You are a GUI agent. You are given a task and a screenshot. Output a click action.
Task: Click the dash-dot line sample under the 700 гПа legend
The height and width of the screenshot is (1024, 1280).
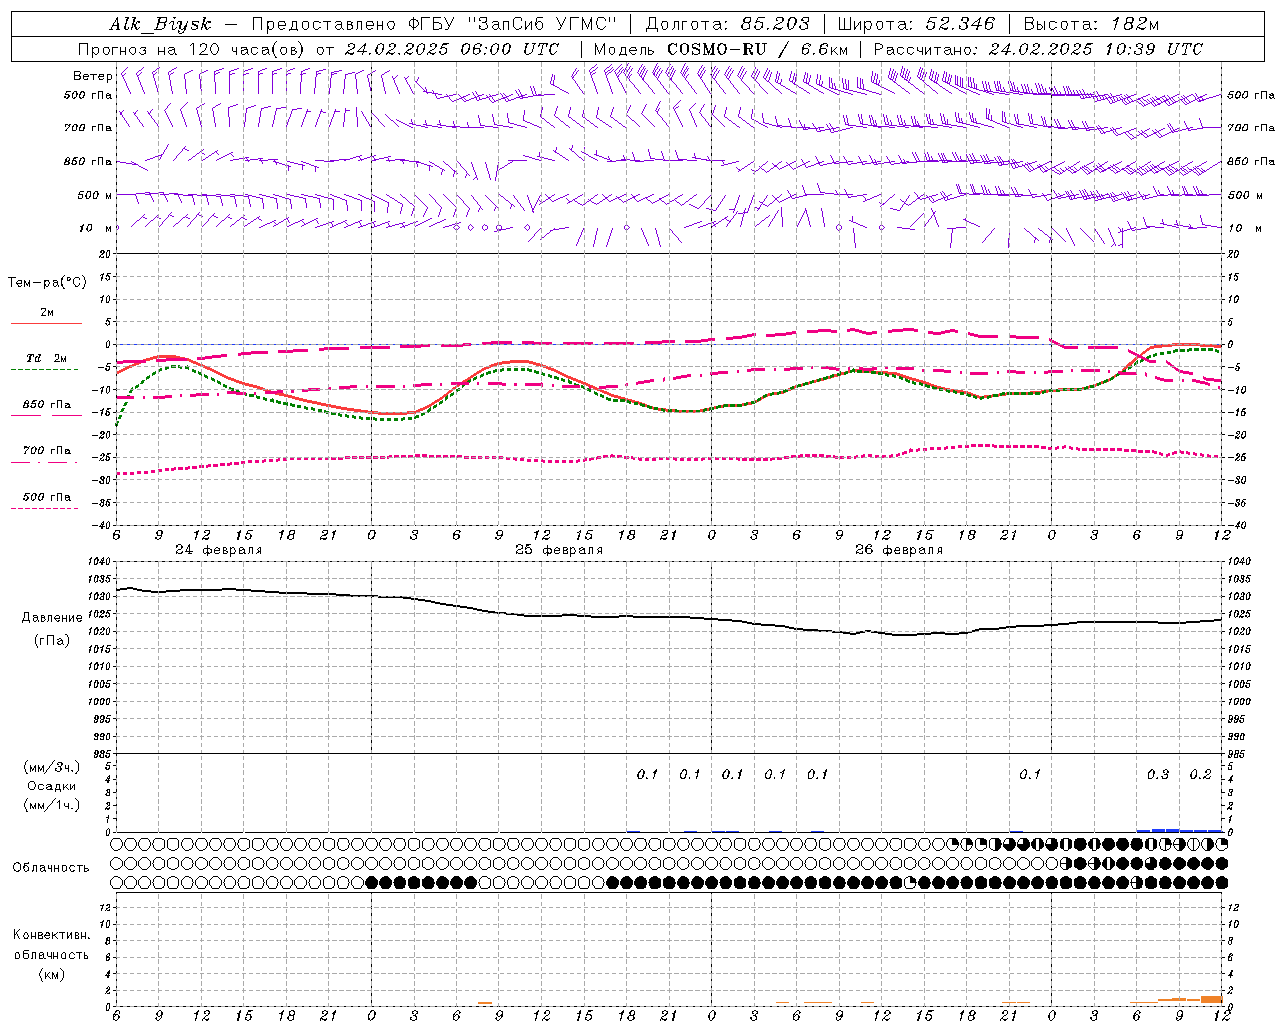point(44,462)
